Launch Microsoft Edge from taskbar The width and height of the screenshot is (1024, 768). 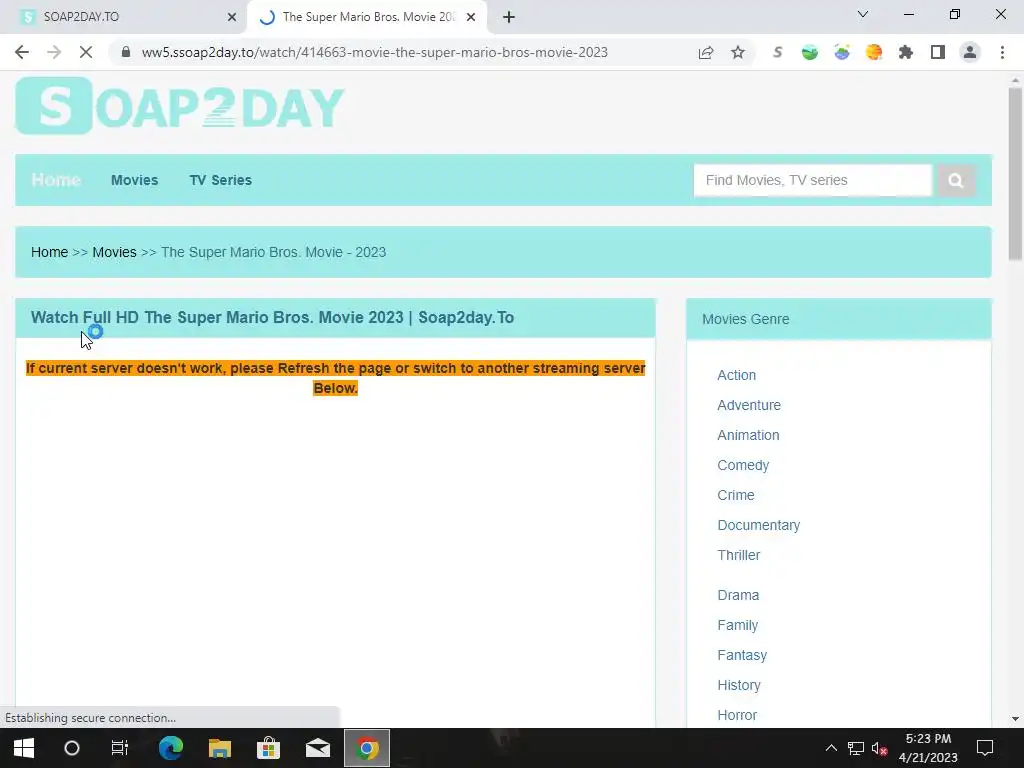171,748
